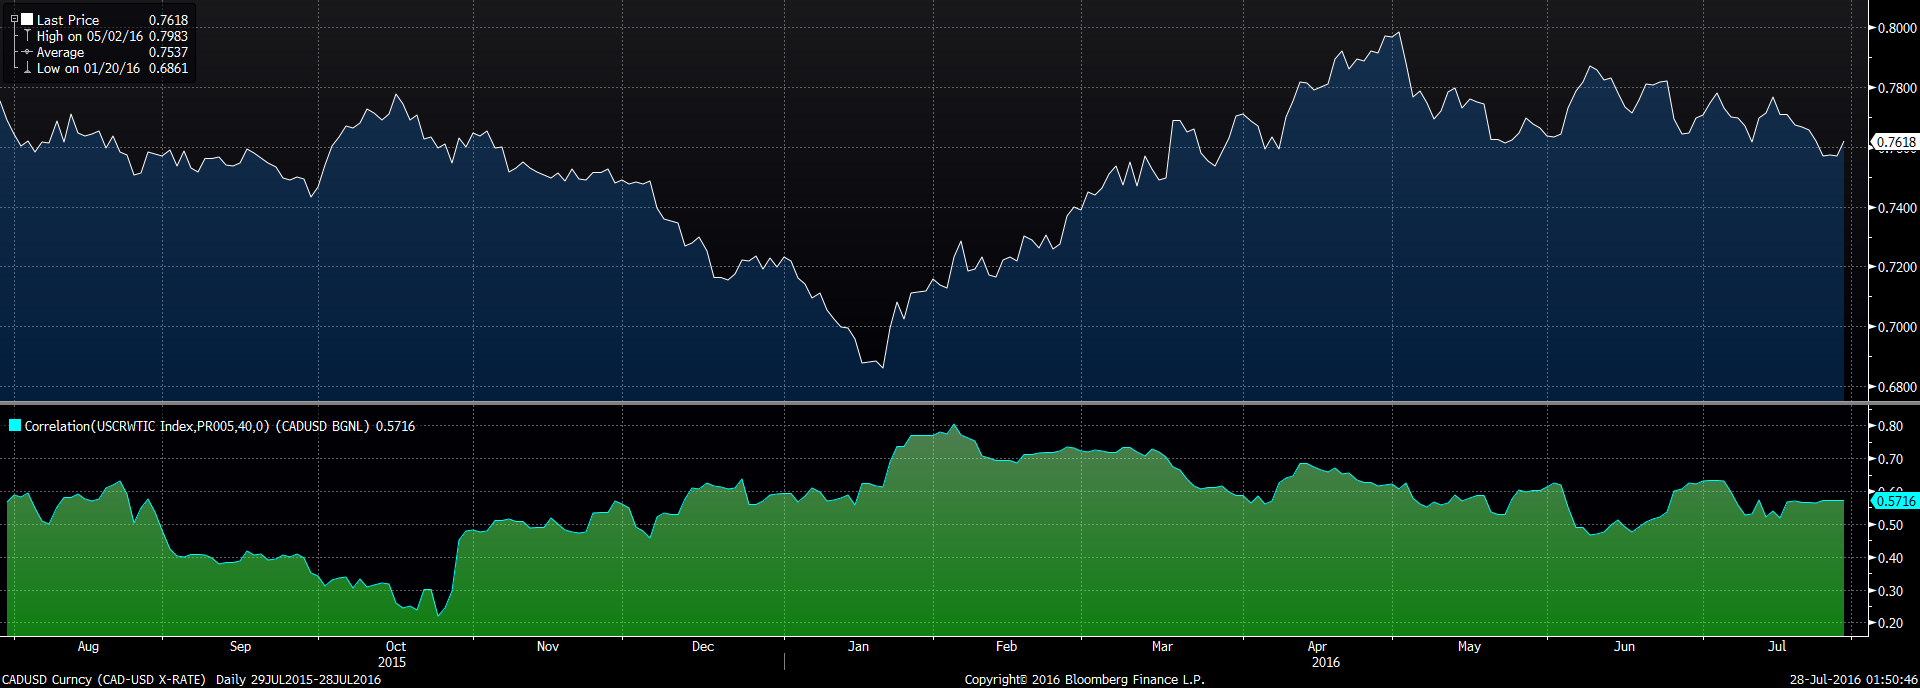Screen dimensions: 1920x688
Task: Click the white Last Price color swatch
Action: point(27,19)
